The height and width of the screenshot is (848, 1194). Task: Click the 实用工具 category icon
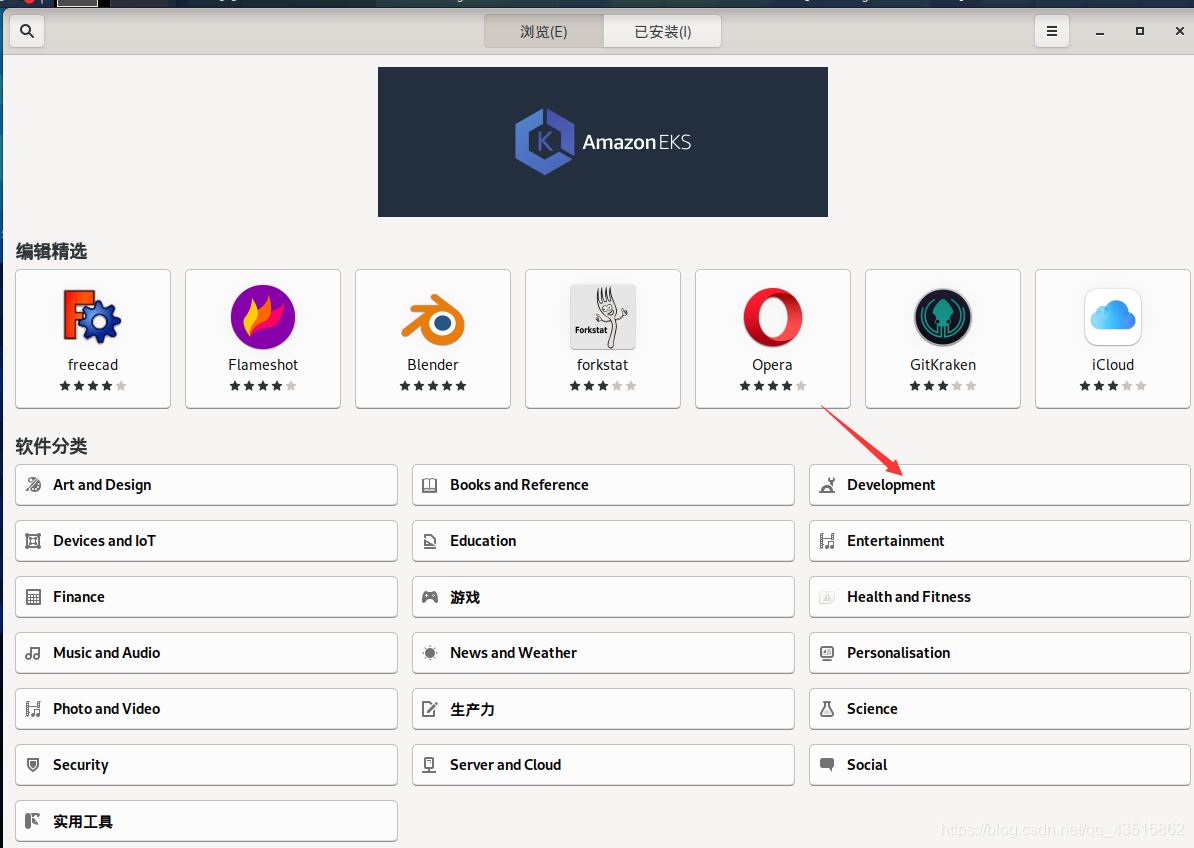point(33,821)
